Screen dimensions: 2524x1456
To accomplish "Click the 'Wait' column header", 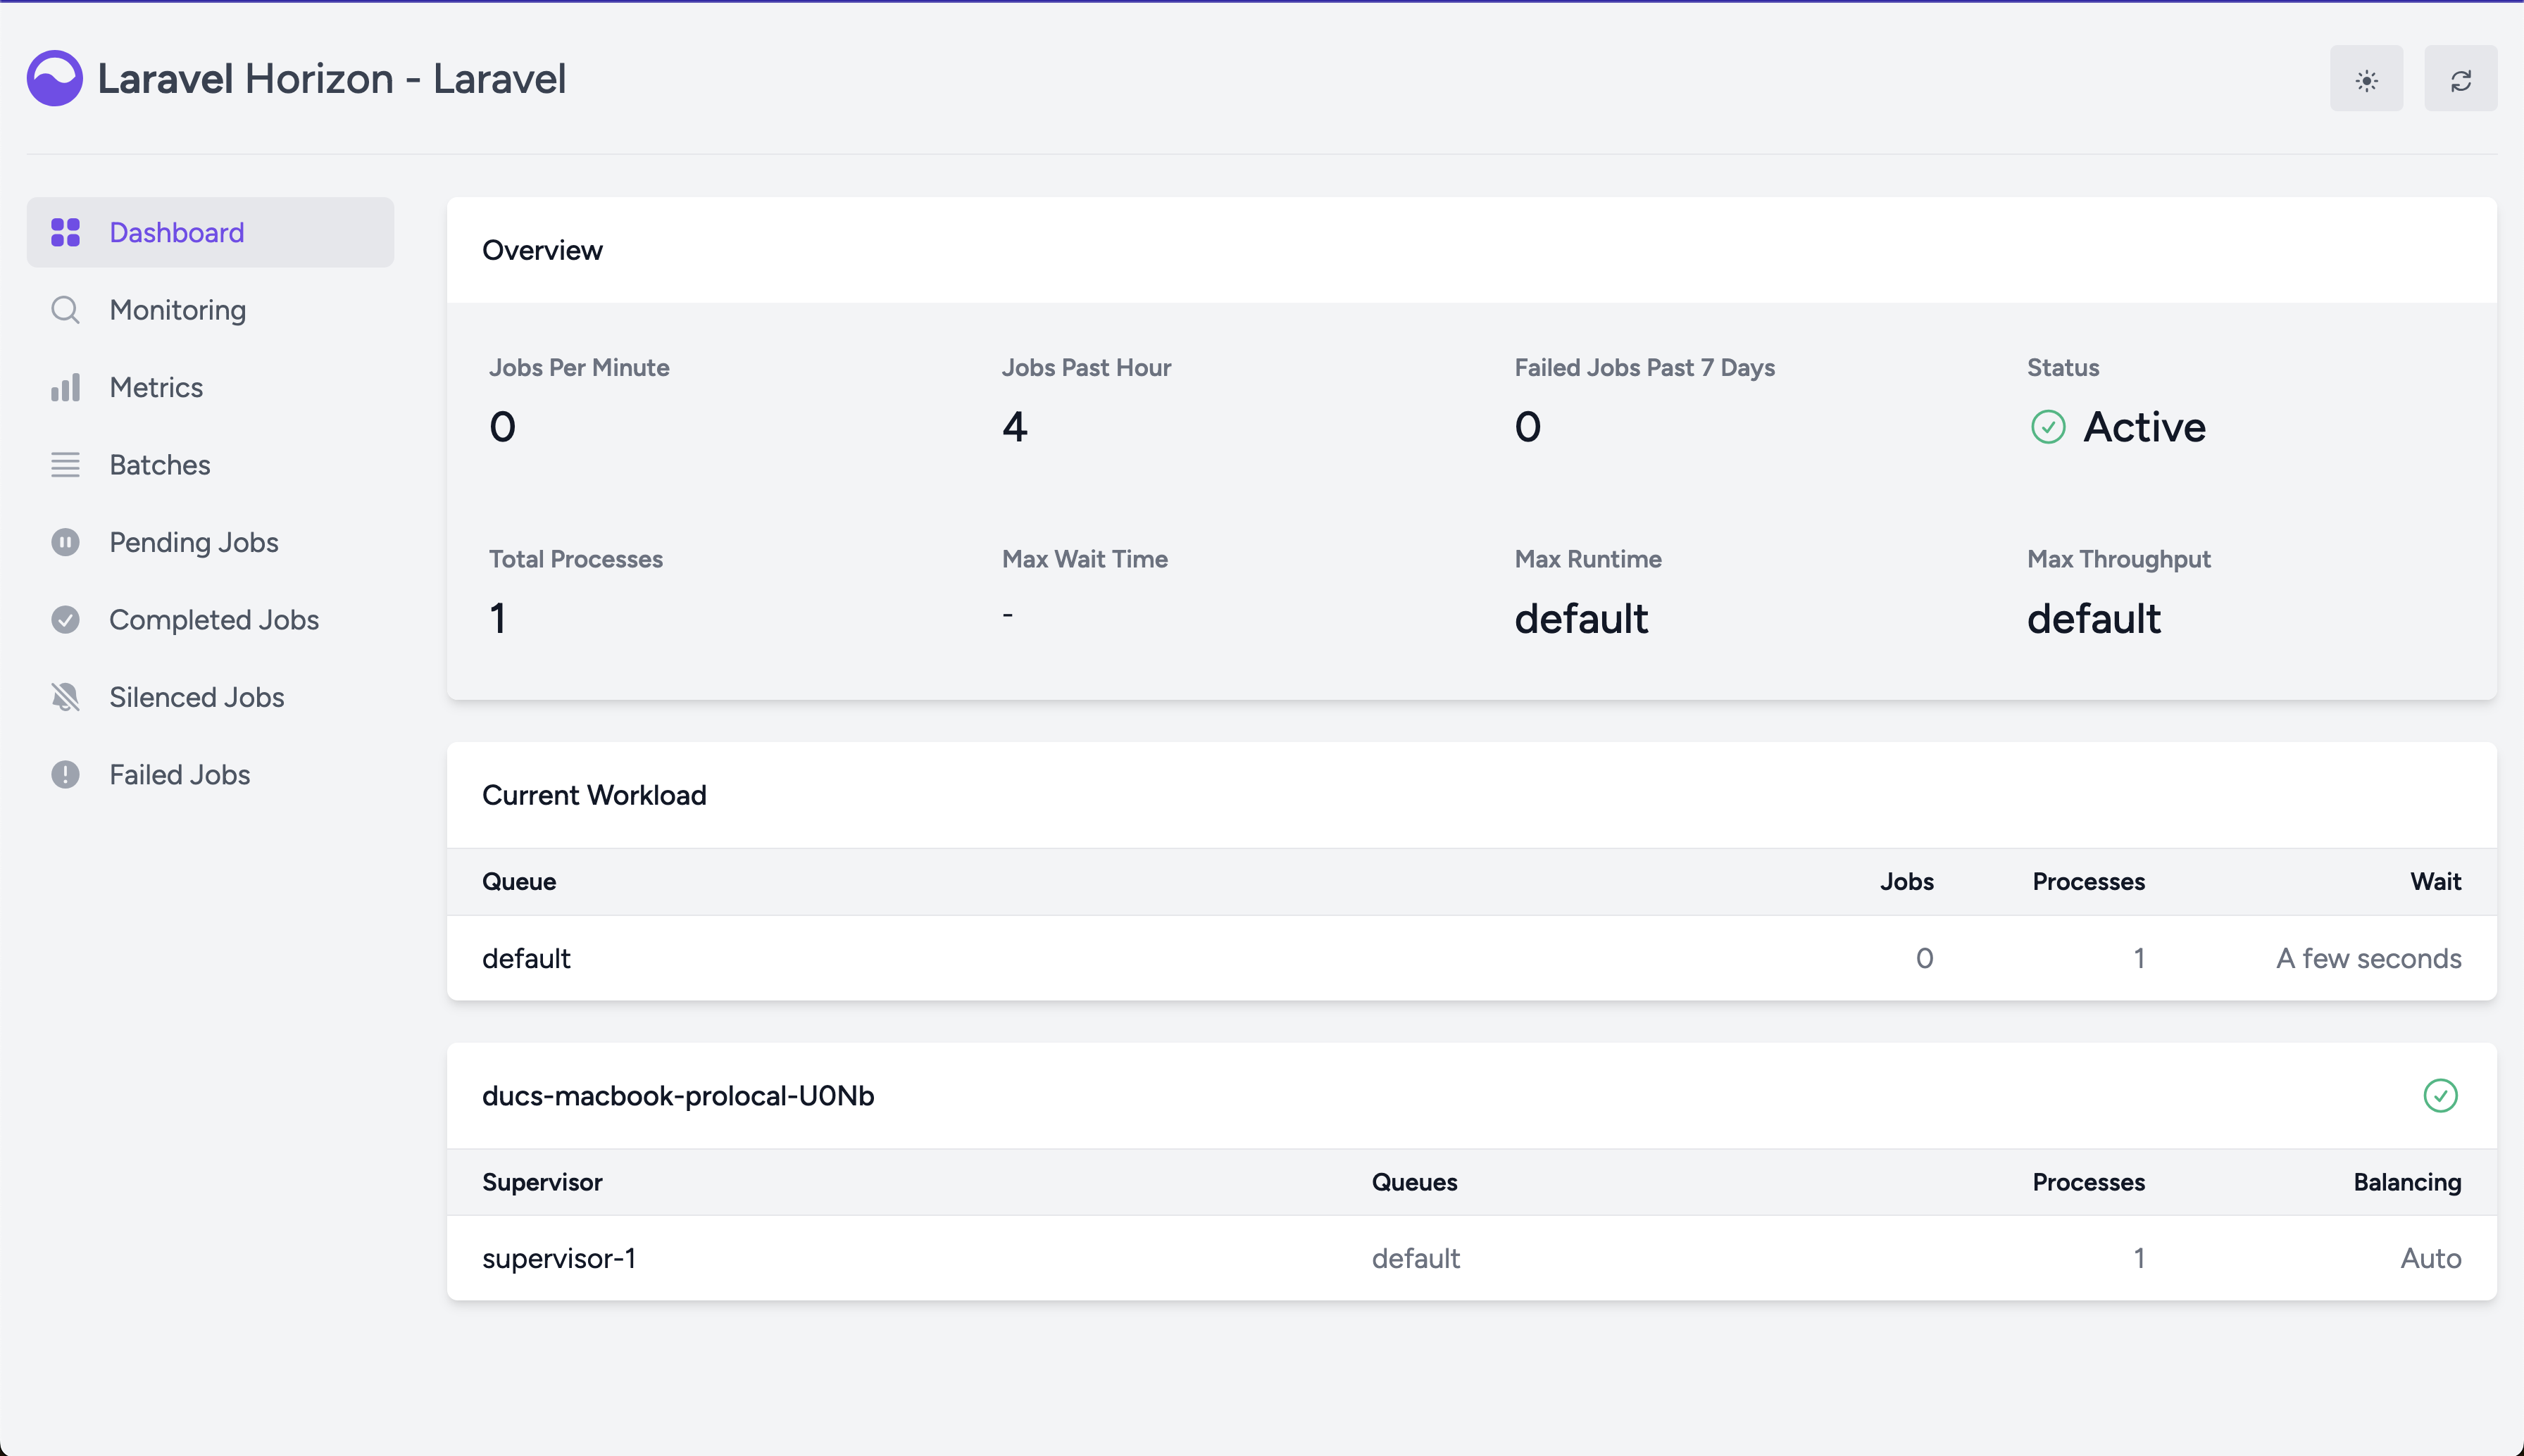I will [x=2435, y=881].
